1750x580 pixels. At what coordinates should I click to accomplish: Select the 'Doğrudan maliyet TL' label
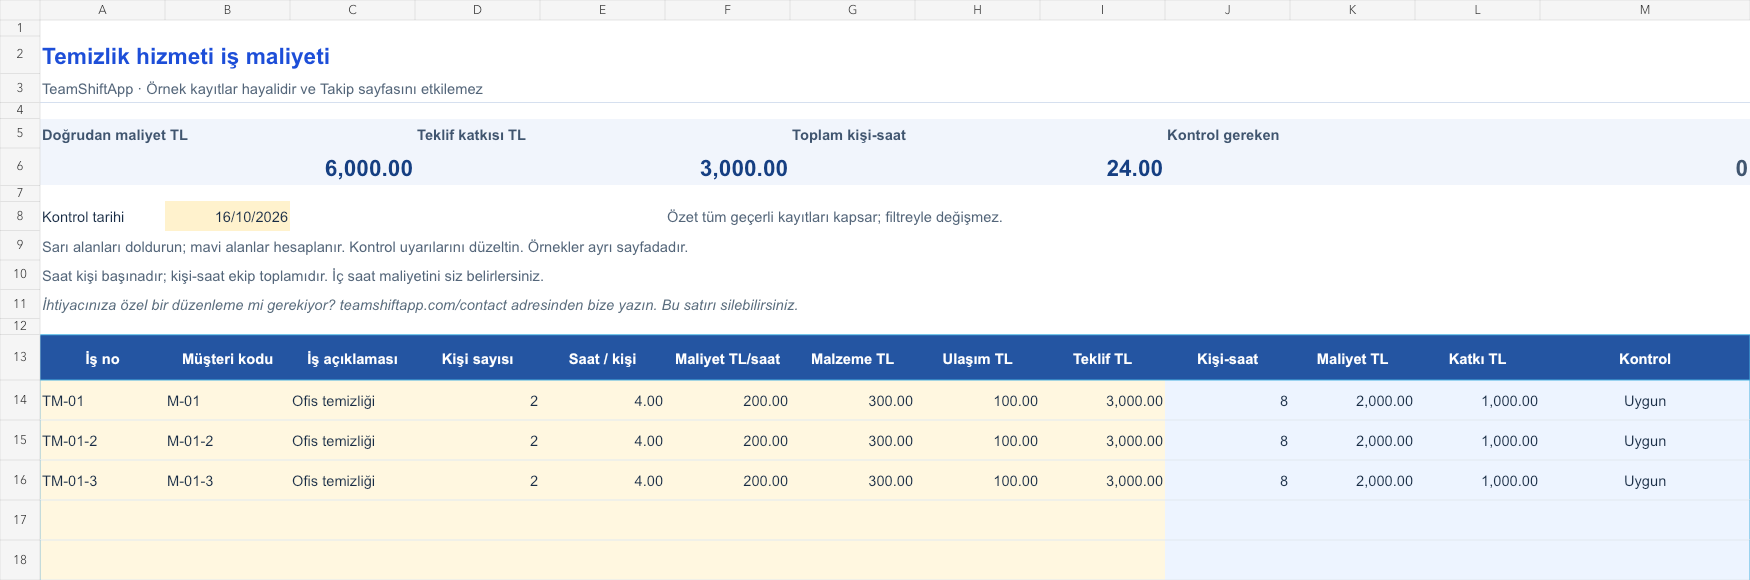[115, 135]
